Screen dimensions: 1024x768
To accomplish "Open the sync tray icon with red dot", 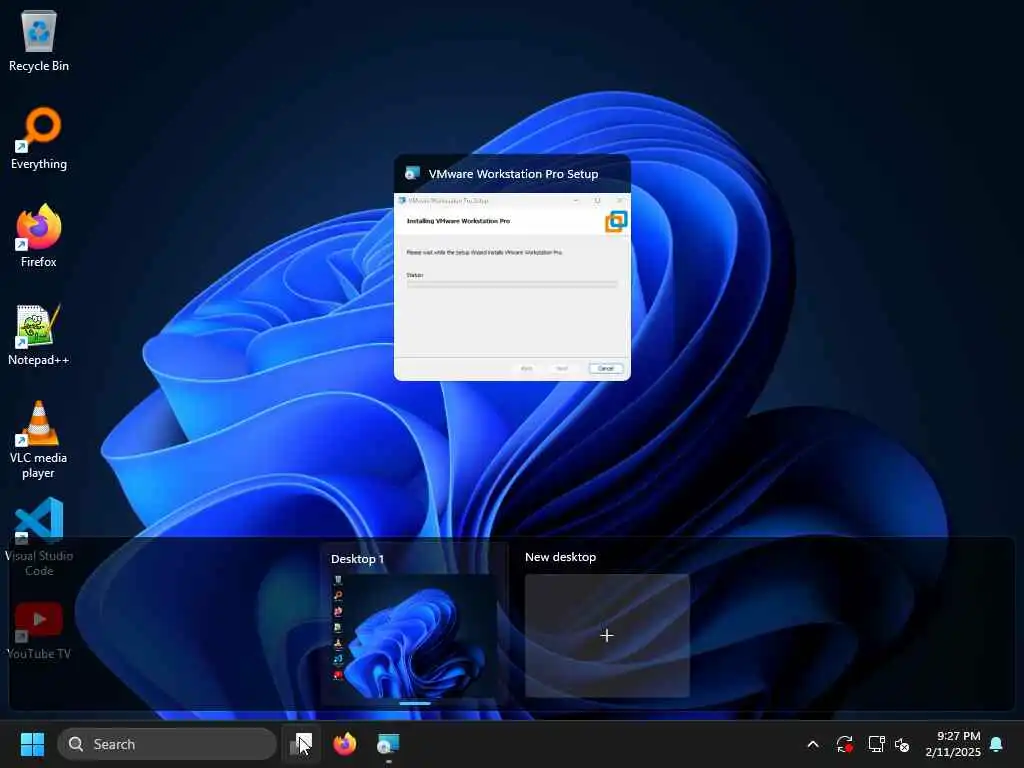I will [x=844, y=744].
